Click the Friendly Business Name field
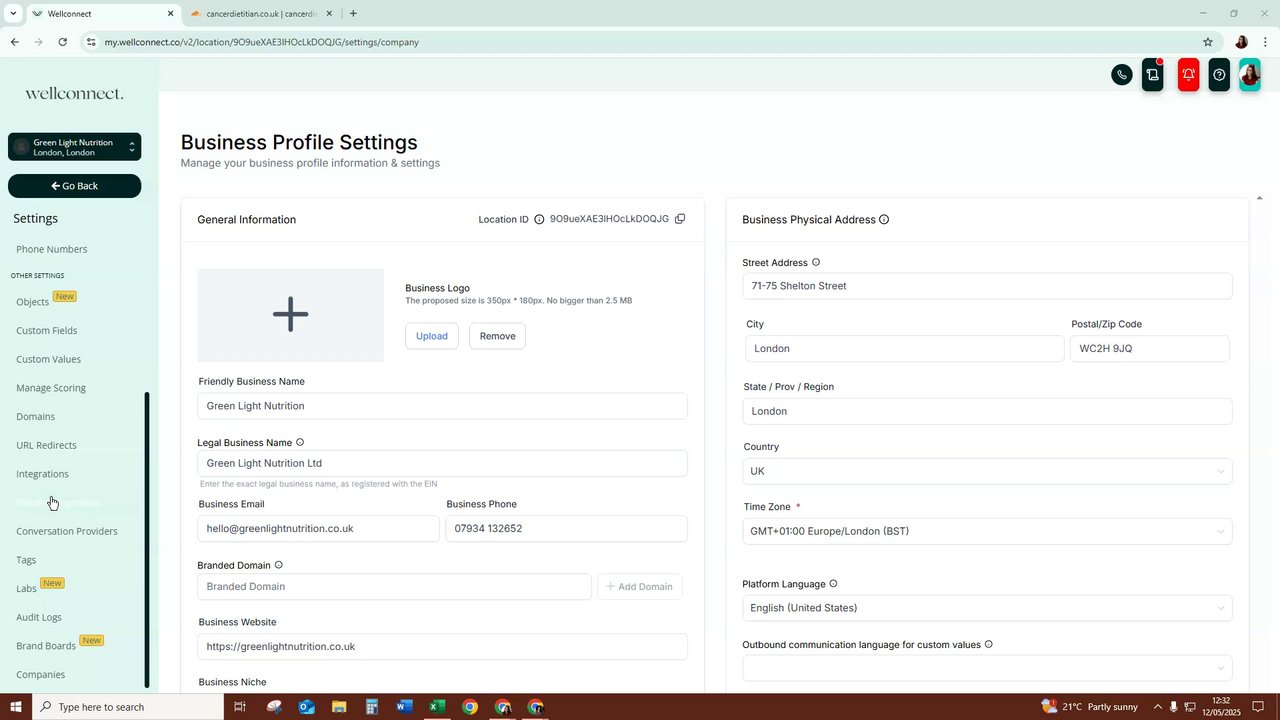The height and width of the screenshot is (720, 1280). click(442, 406)
